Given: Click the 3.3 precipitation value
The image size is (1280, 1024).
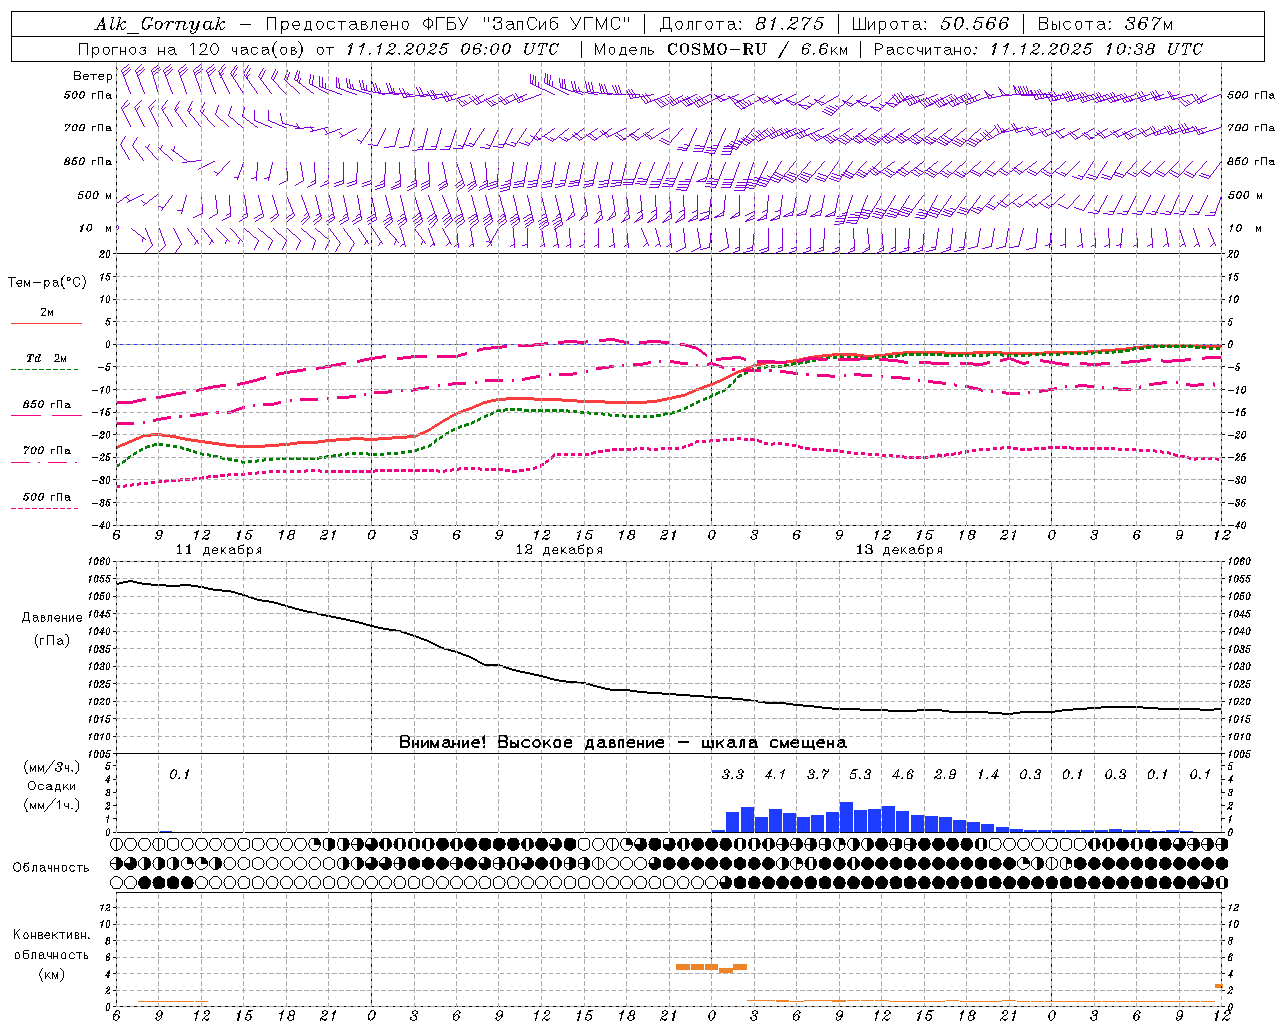Looking at the screenshot, I should (733, 774).
